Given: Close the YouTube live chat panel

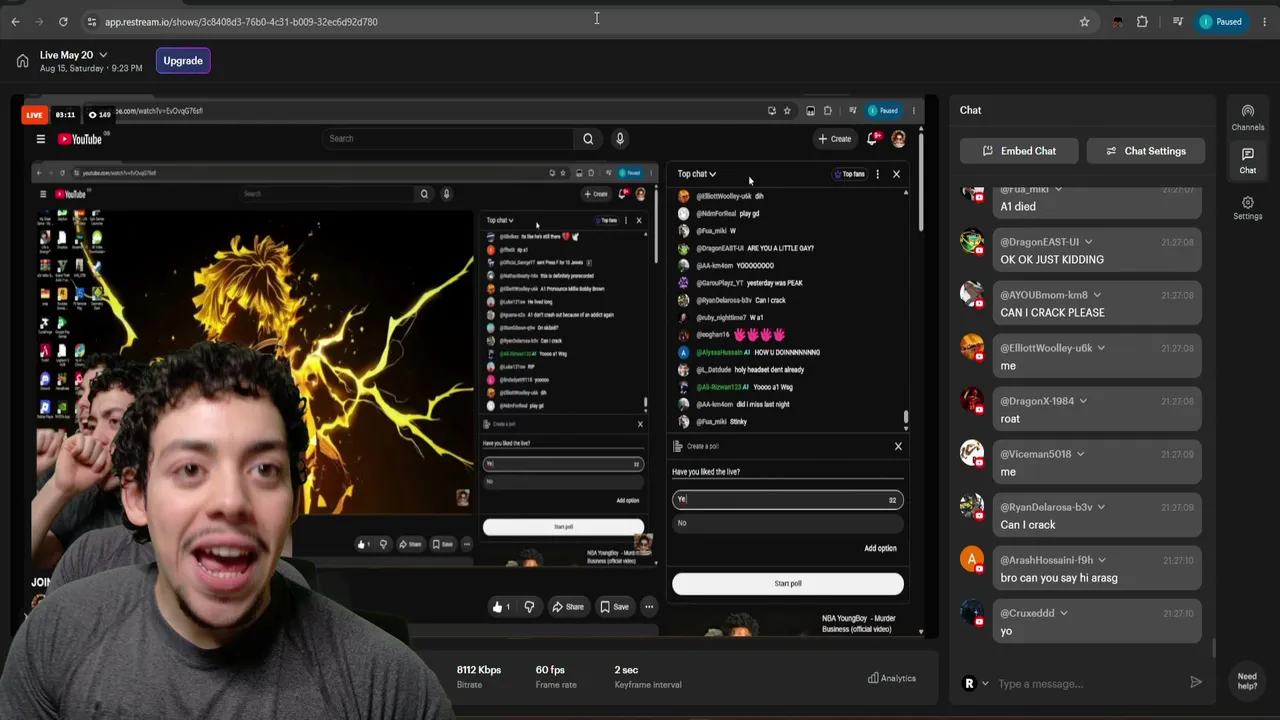Looking at the screenshot, I should (896, 174).
